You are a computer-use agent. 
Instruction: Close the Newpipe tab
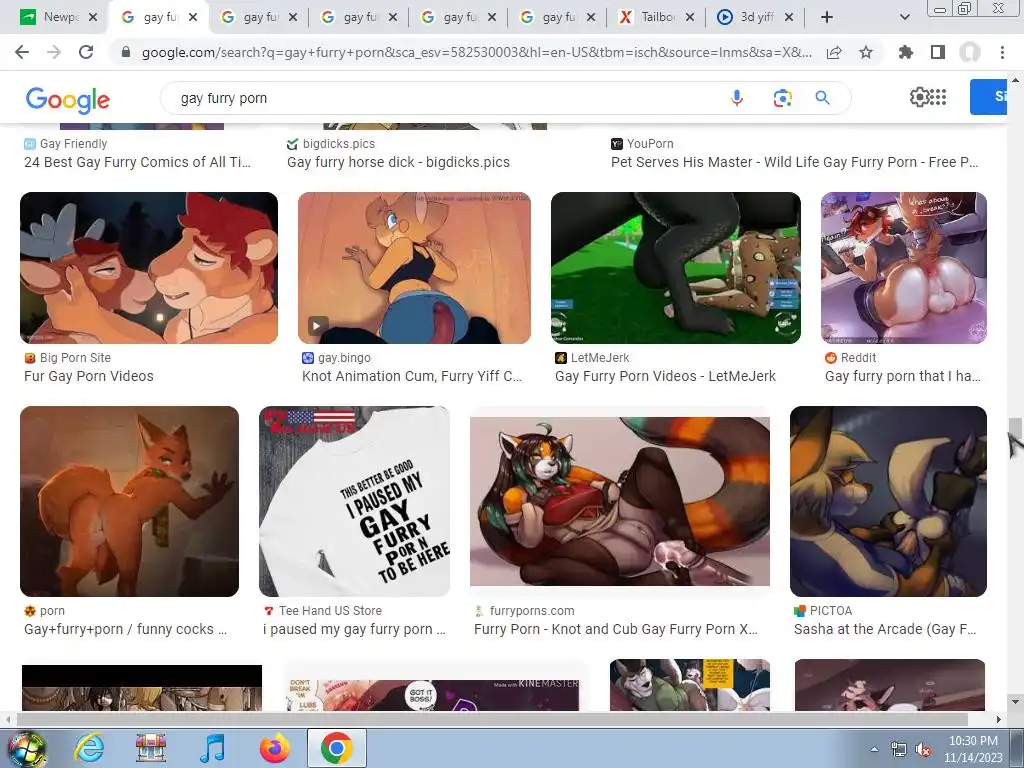pyautogui.click(x=93, y=18)
